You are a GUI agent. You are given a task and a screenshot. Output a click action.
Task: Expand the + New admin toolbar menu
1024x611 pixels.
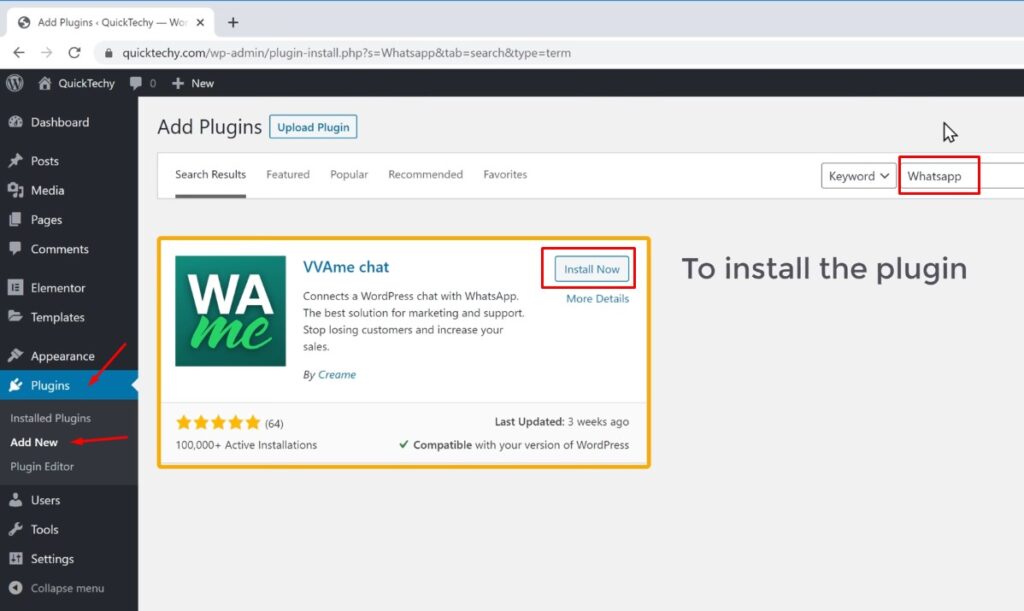pyautogui.click(x=192, y=83)
